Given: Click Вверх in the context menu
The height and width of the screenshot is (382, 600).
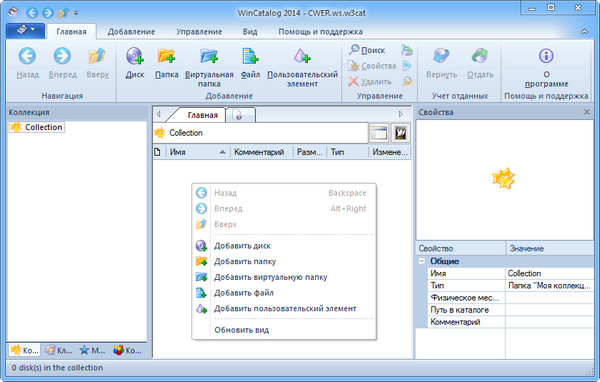Looking at the screenshot, I should point(284,224).
